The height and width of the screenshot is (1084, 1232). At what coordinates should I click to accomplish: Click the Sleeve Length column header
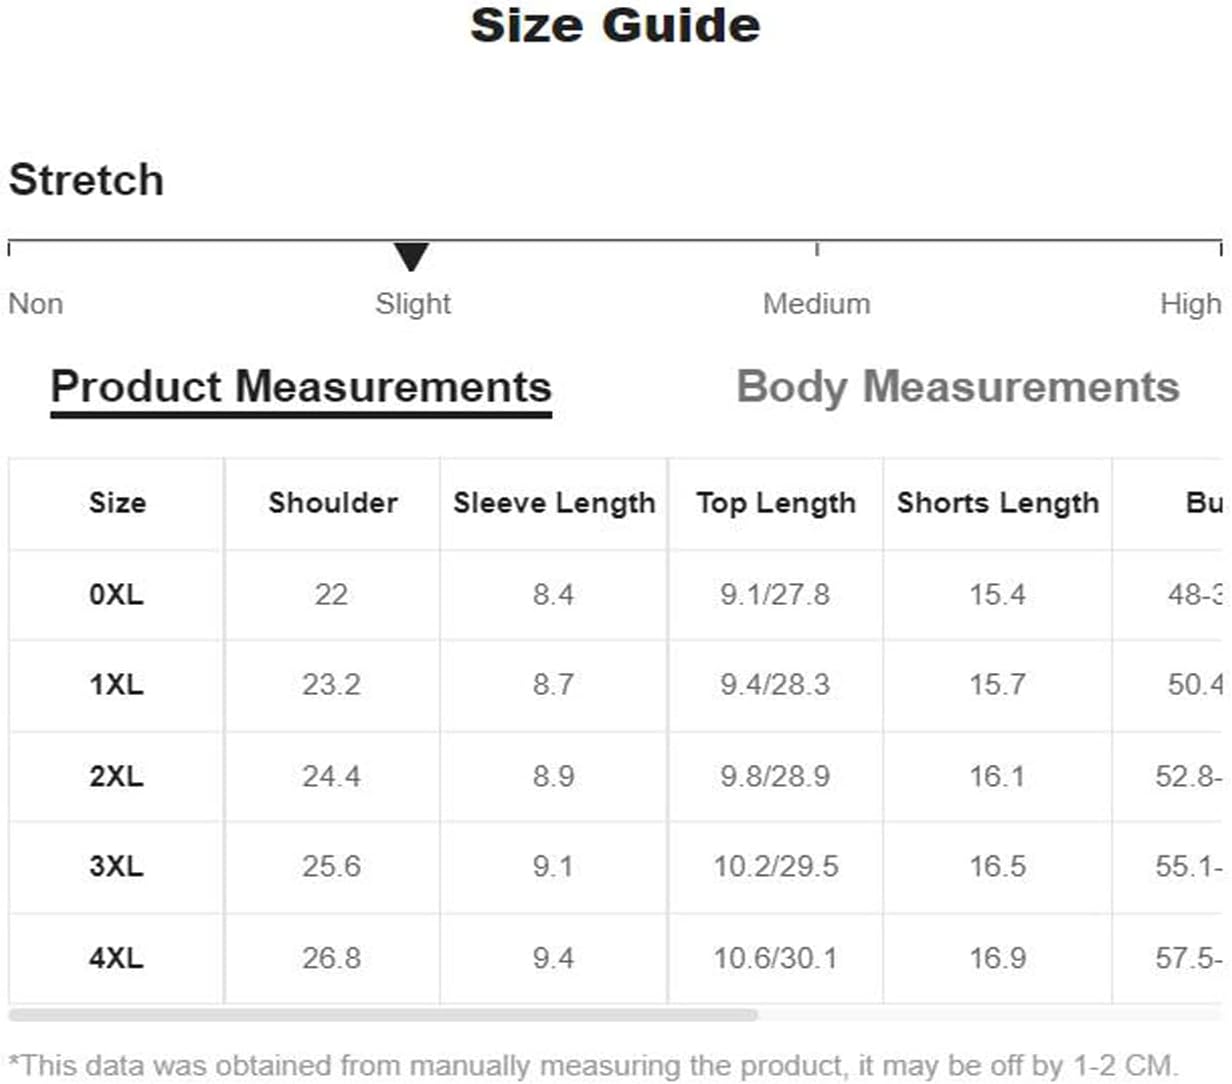pyautogui.click(x=554, y=503)
